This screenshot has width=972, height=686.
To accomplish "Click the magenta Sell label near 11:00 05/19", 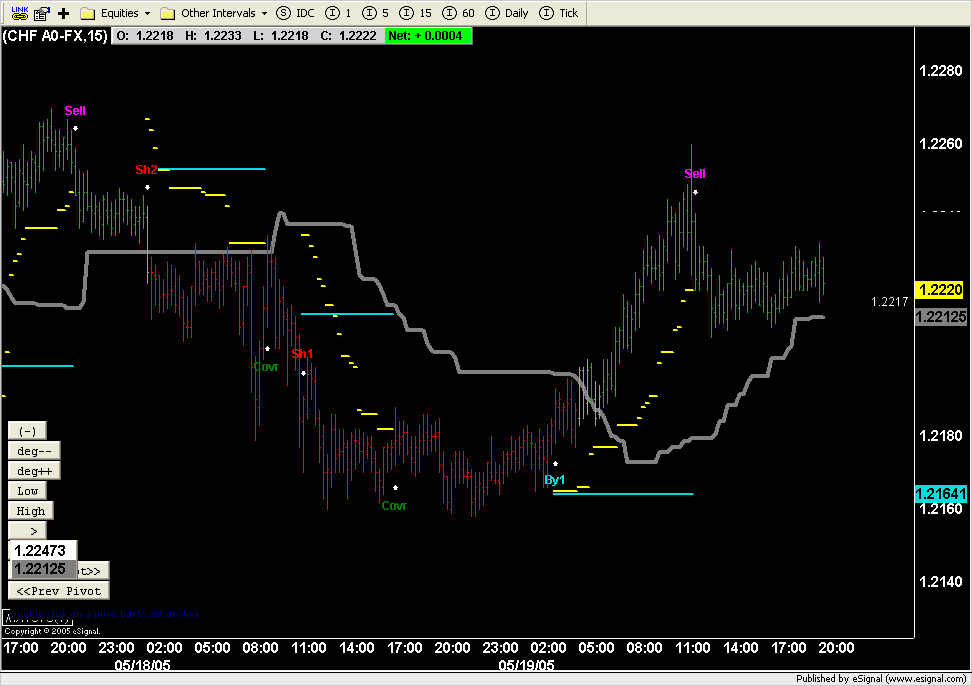I will 695,174.
